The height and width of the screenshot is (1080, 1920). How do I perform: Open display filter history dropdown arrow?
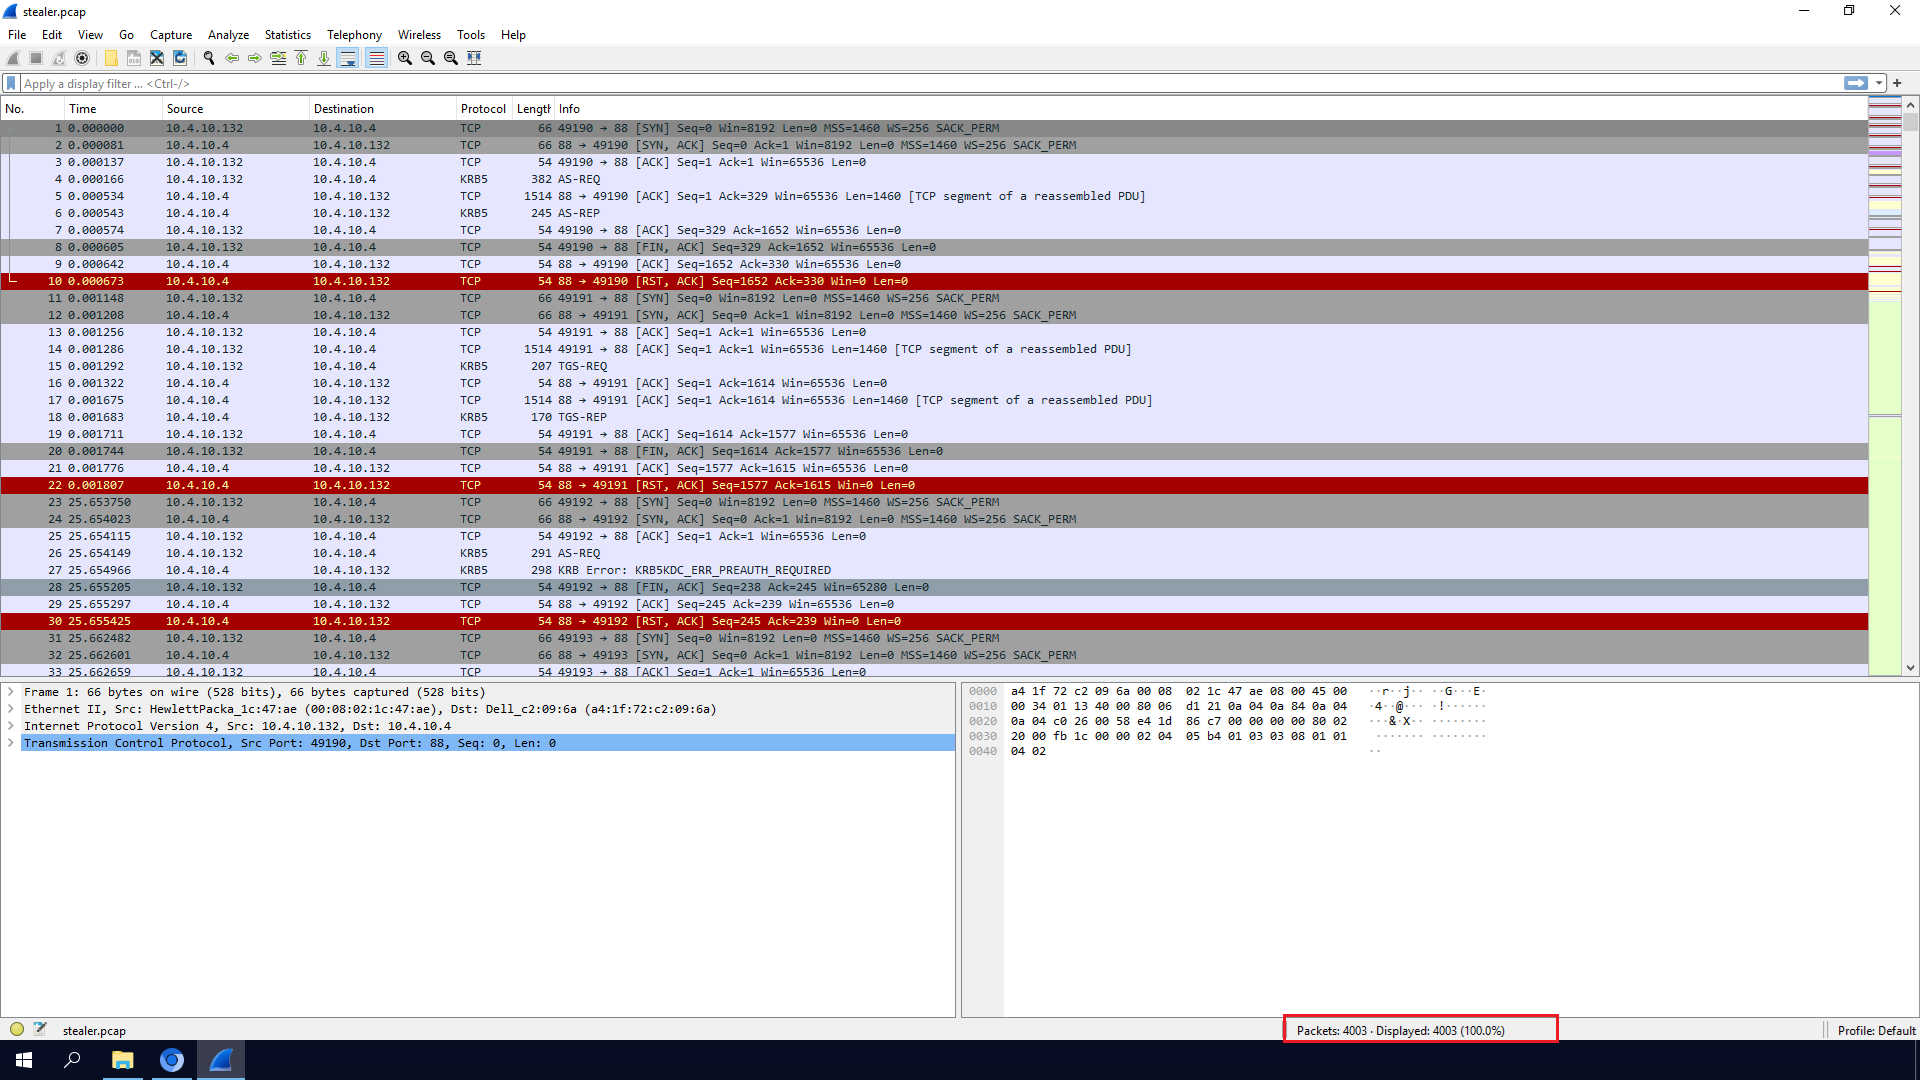(1880, 83)
